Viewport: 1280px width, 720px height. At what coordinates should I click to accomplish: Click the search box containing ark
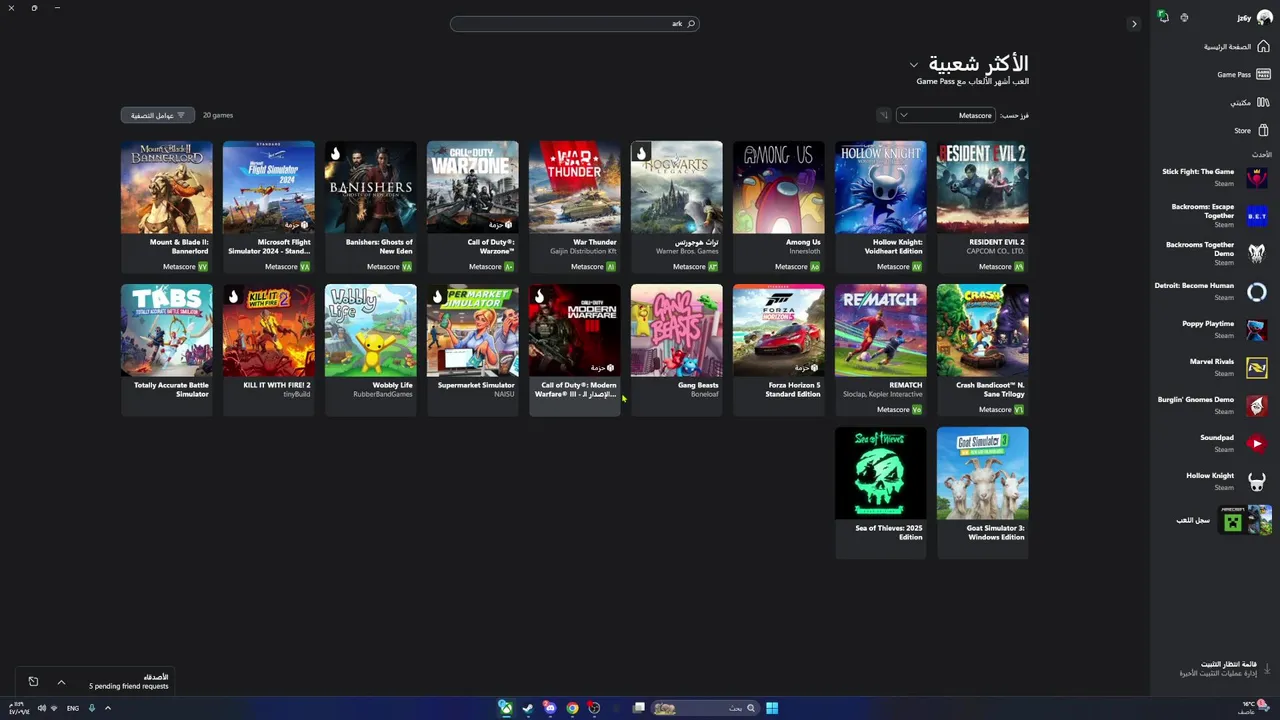[575, 24]
